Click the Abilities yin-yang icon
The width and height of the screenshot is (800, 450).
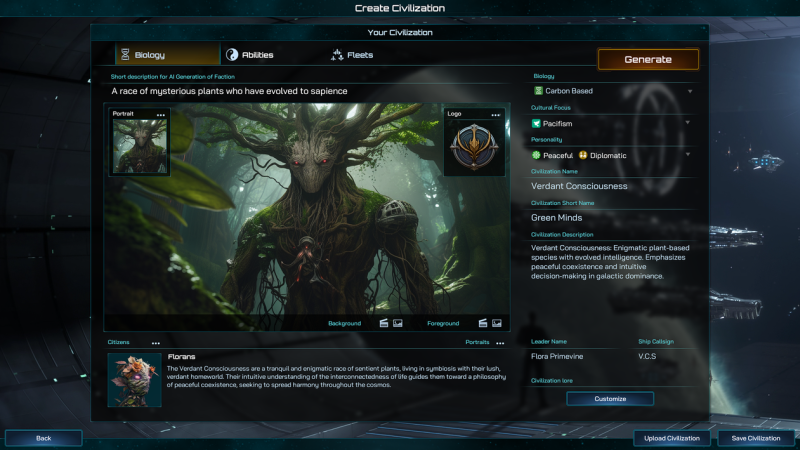click(x=232, y=55)
